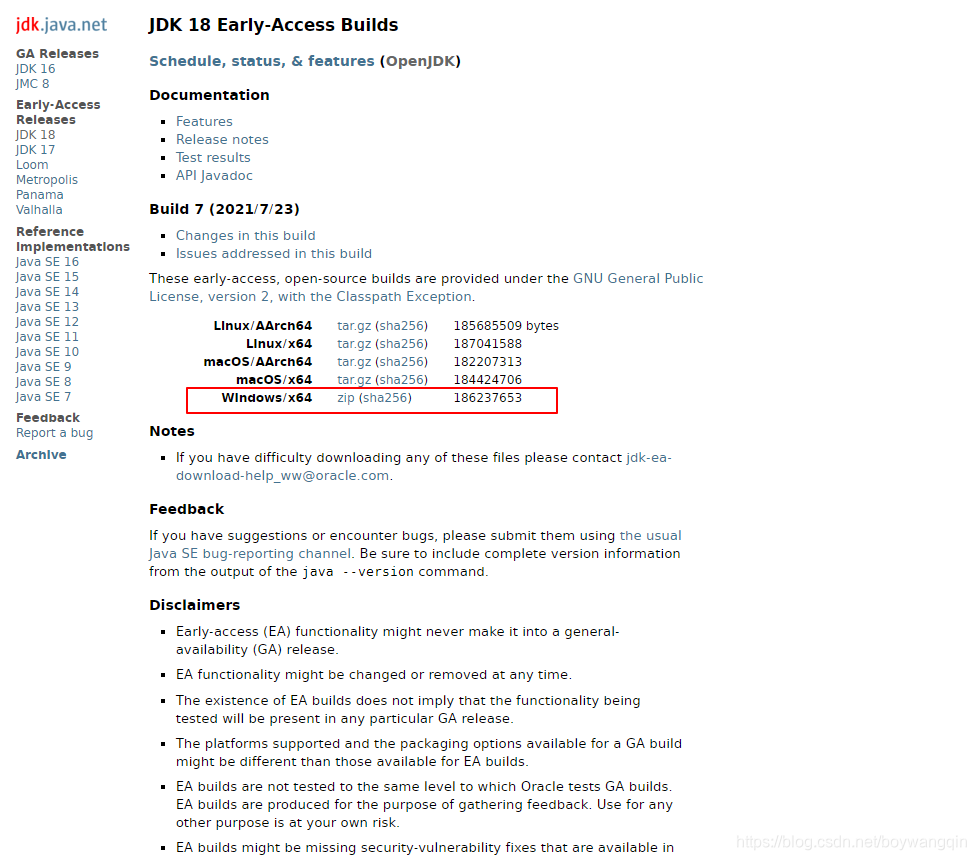Viewport: 976px width, 860px height.
Task: Click the Disclaimers heading
Action: pos(194,605)
